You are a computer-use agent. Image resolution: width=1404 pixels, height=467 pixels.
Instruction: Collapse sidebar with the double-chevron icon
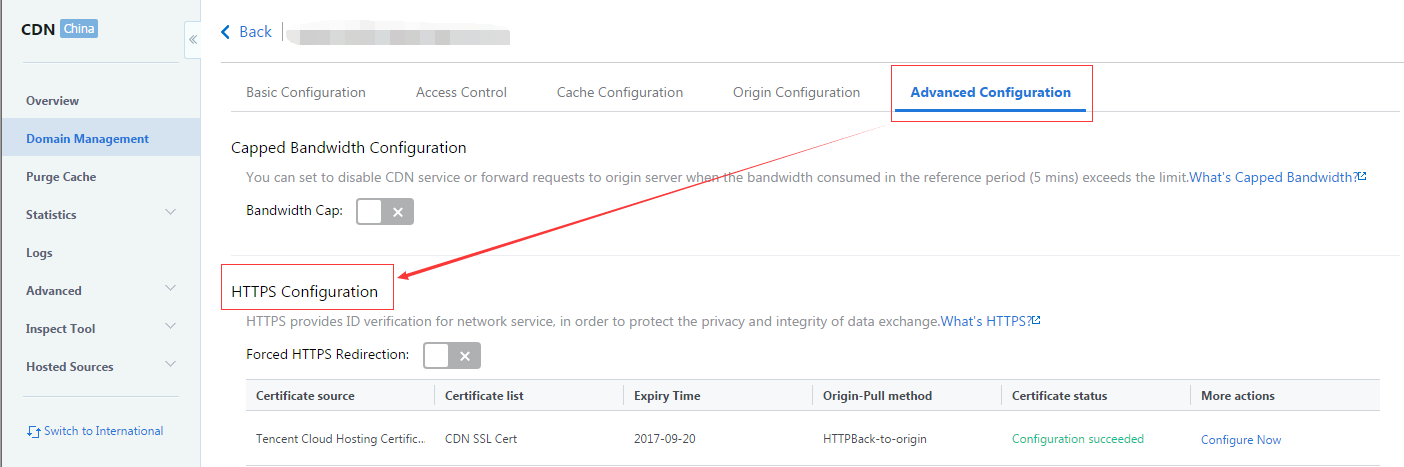click(193, 39)
